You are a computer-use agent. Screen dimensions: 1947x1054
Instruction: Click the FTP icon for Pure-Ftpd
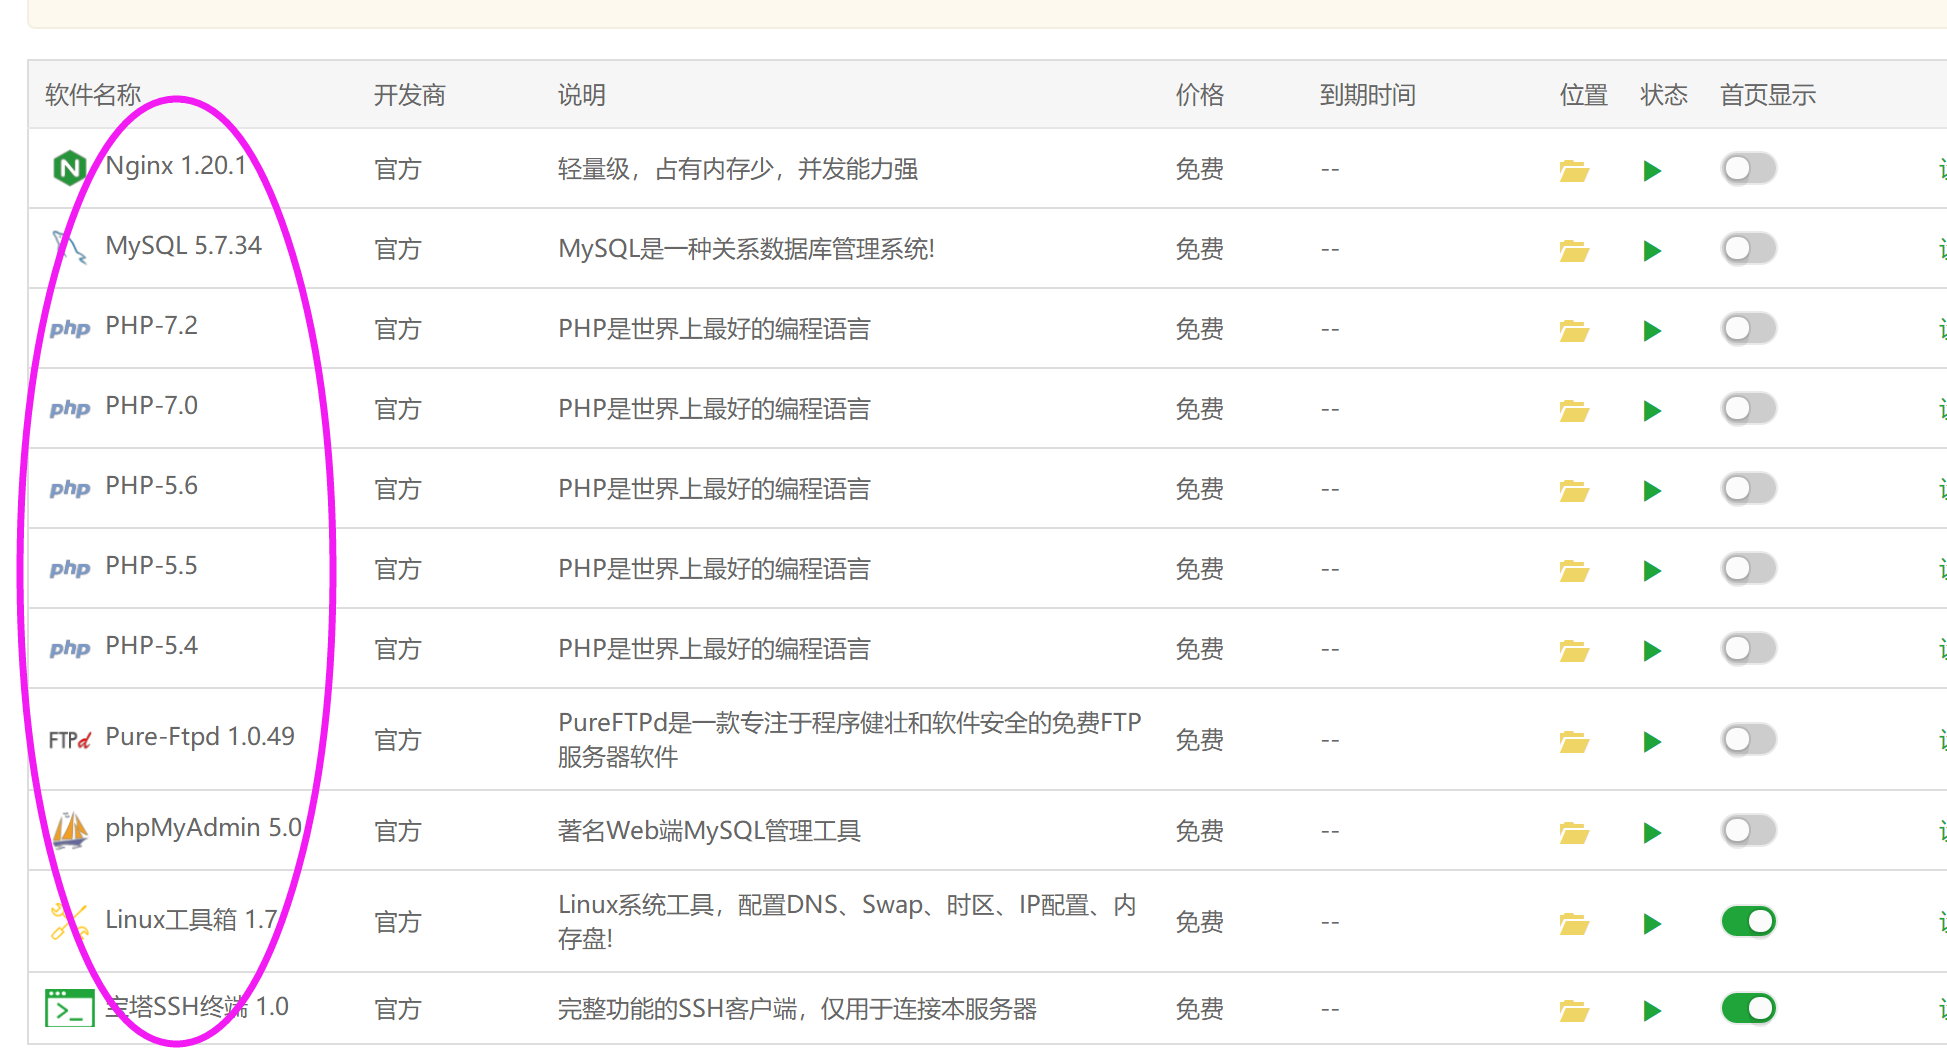tap(68, 739)
